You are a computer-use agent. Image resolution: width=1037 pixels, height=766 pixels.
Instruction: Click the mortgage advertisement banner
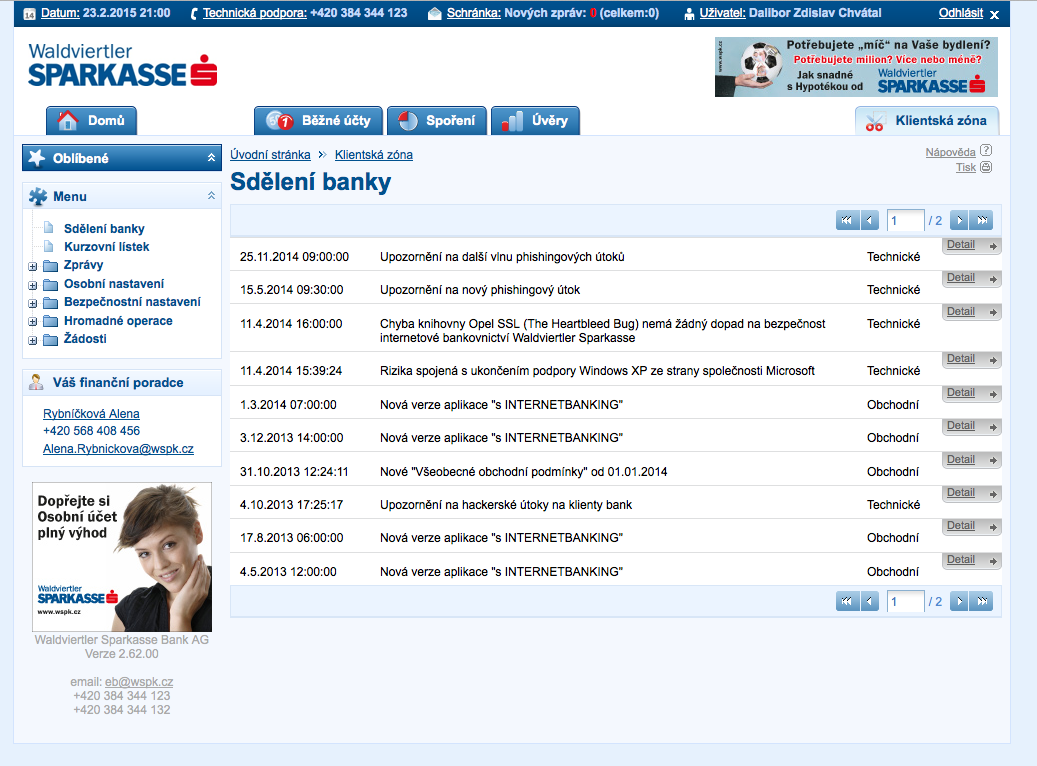coord(856,67)
